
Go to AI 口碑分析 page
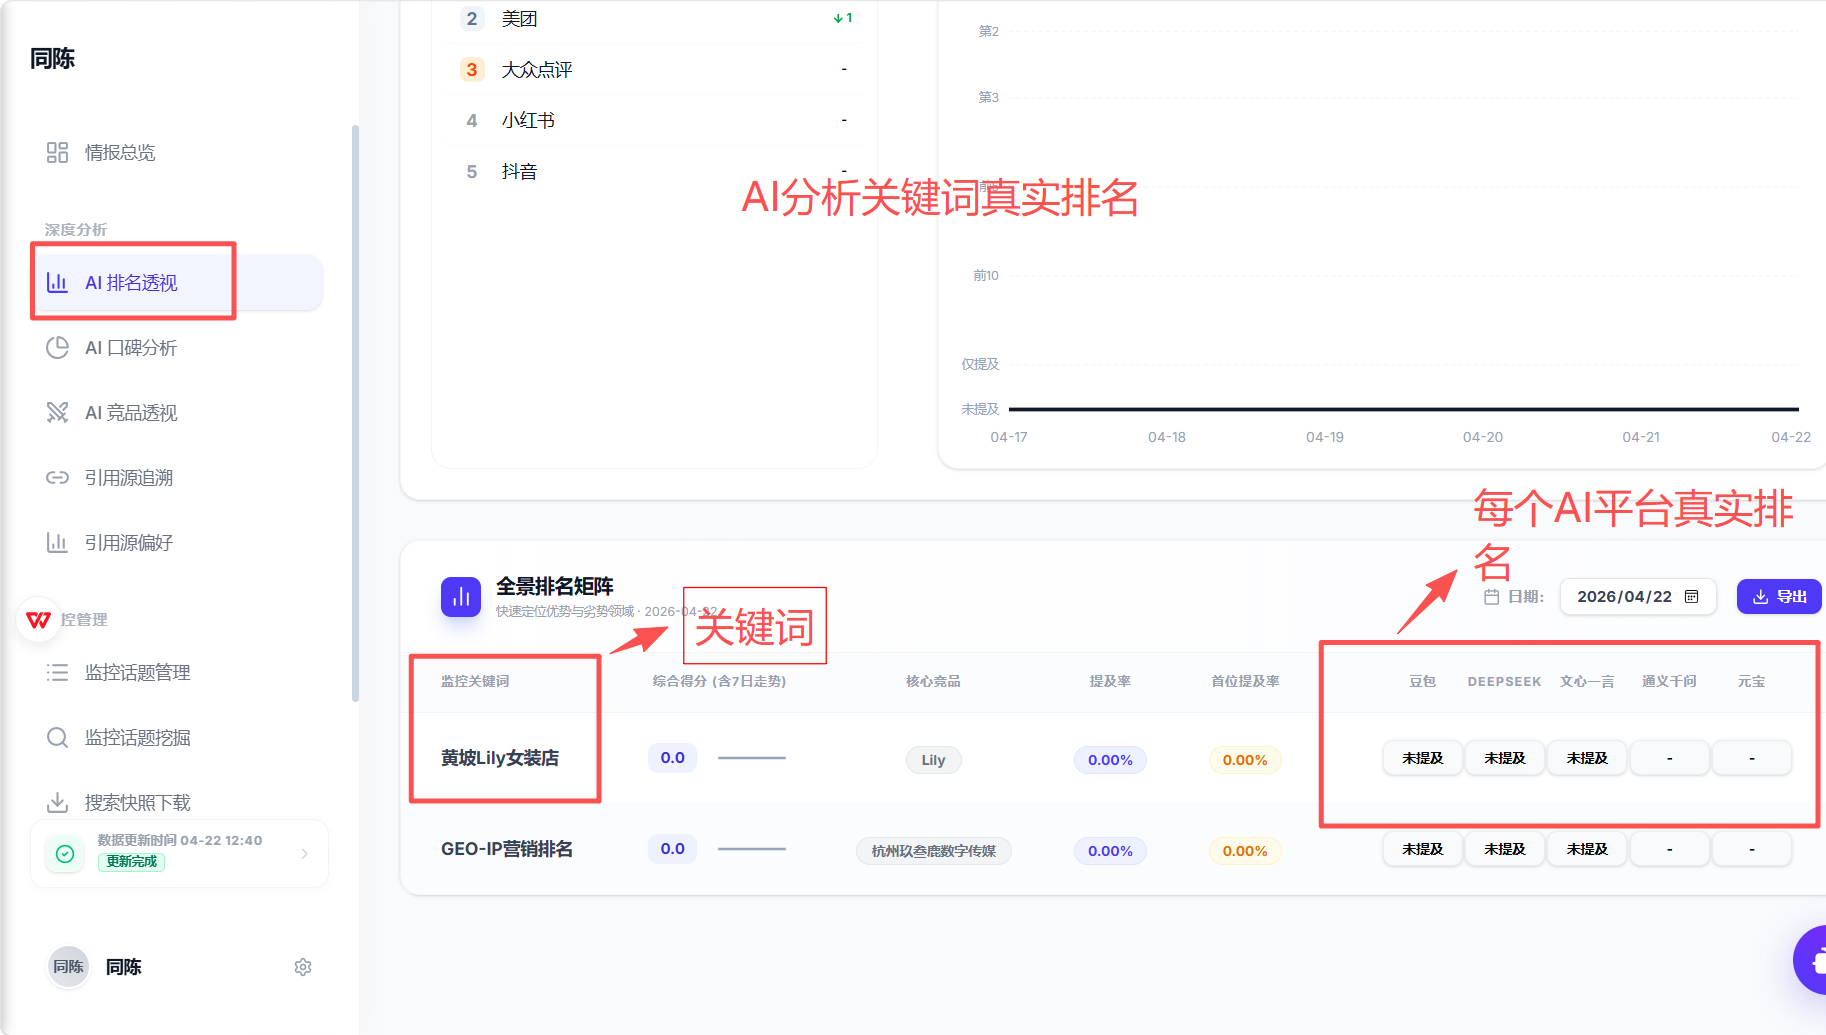pos(180,348)
